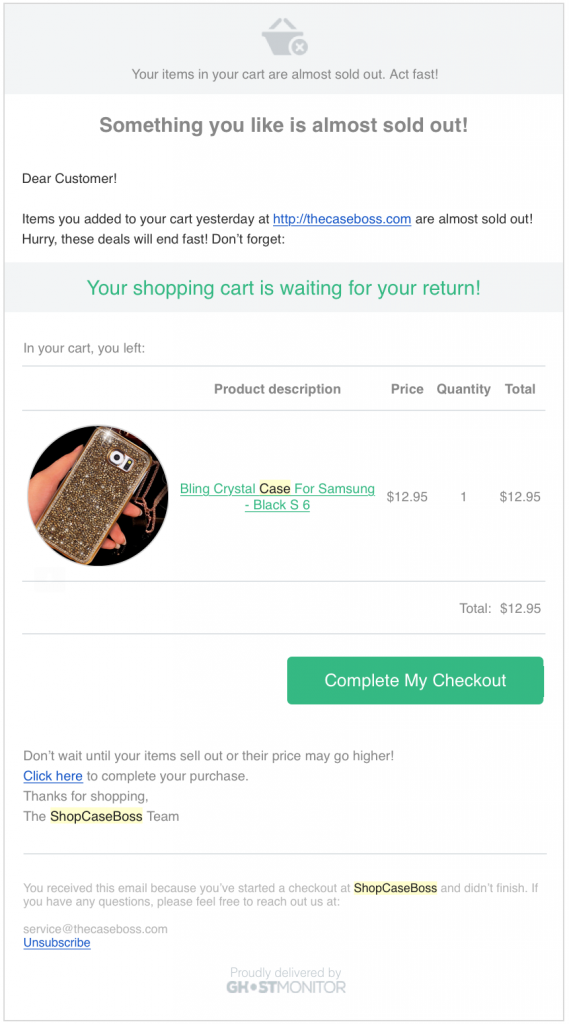
Task: Click the service@thecaseboss.com email address
Action: tap(95, 929)
